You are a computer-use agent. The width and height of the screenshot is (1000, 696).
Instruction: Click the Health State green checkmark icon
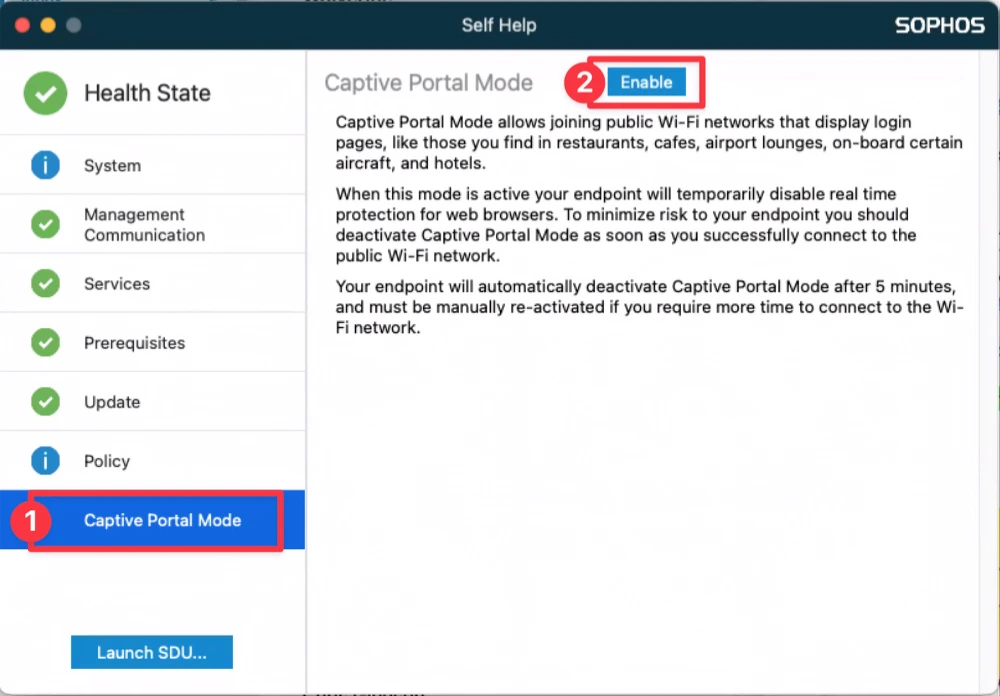45,92
